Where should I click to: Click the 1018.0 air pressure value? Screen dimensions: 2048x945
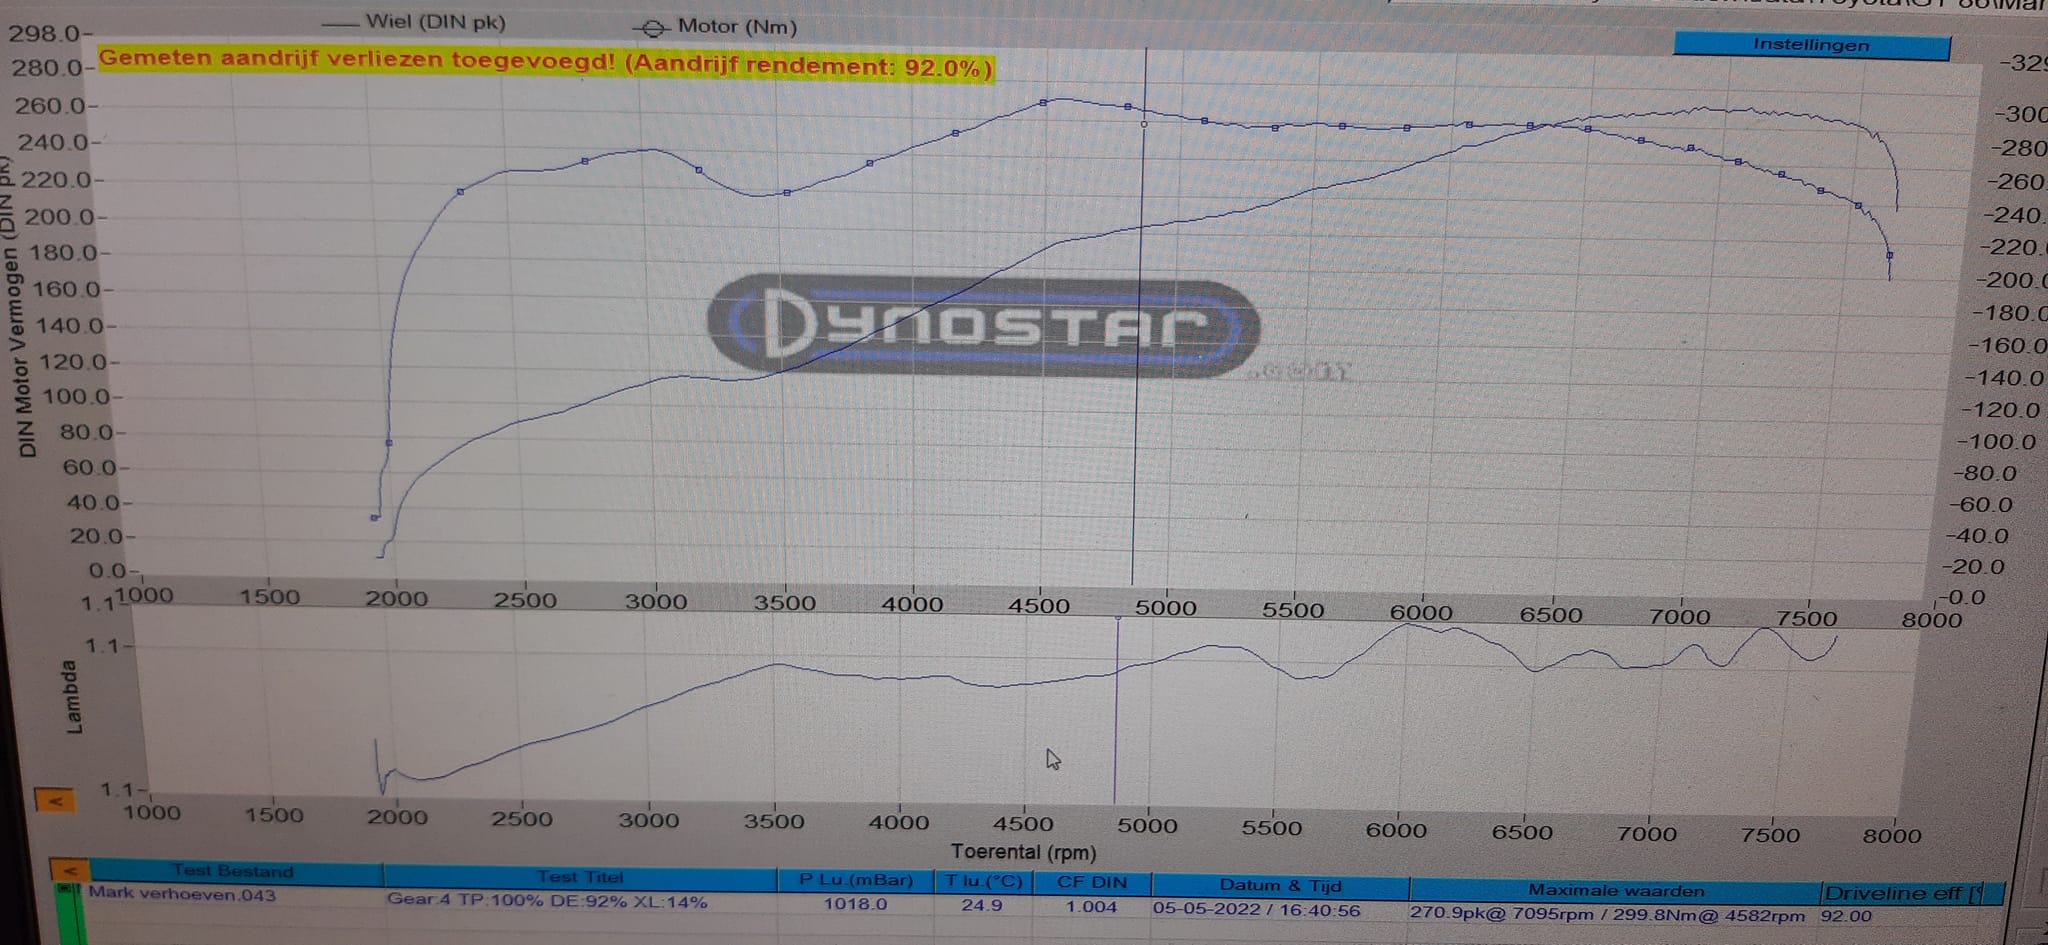tap(855, 903)
